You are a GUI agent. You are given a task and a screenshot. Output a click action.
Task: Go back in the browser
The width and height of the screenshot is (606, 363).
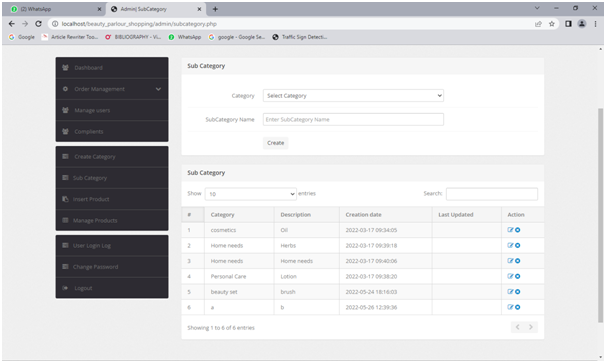pos(12,24)
